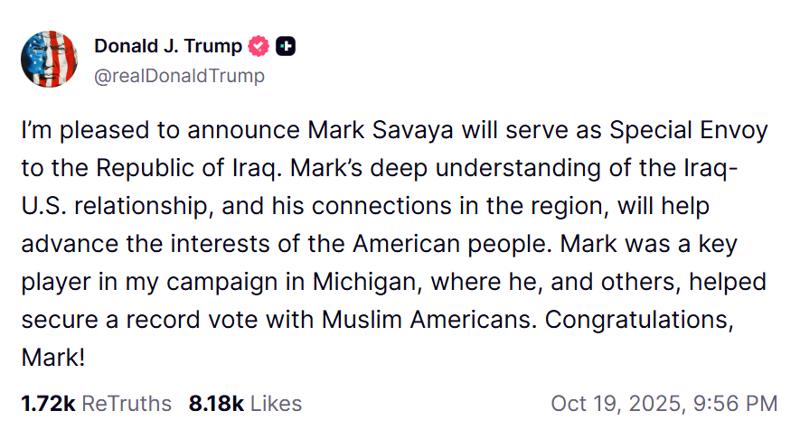Click the red verified checkmark badge
The height and width of the screenshot is (439, 800).
click(x=259, y=46)
